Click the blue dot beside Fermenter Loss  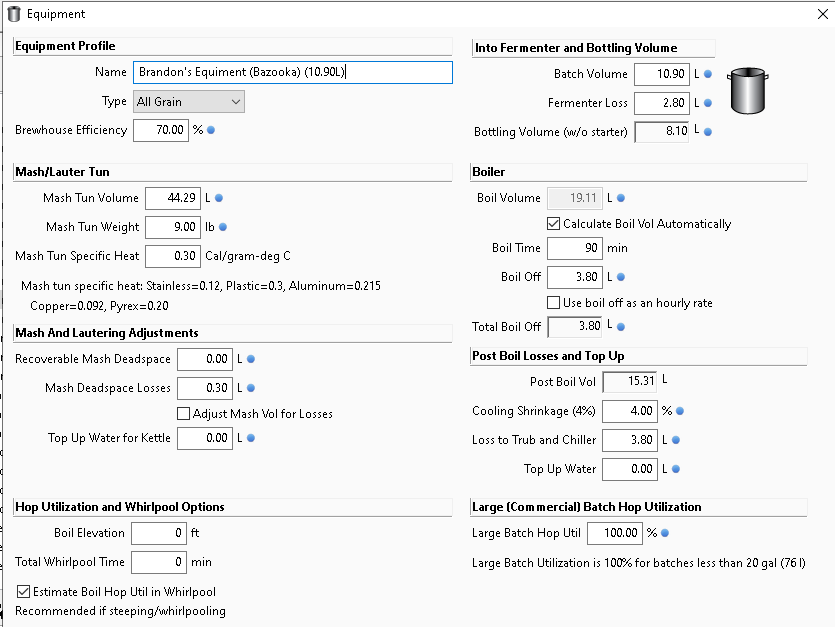pos(708,103)
